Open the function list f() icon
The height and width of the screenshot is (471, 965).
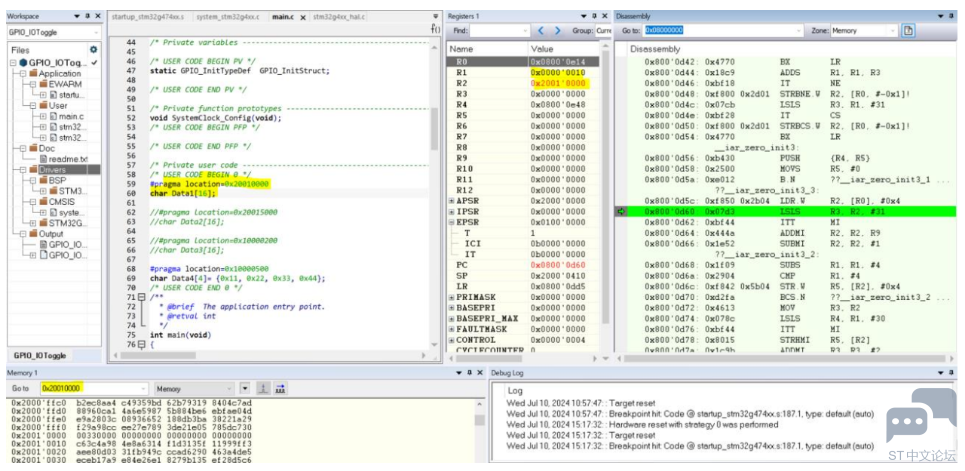click(434, 30)
